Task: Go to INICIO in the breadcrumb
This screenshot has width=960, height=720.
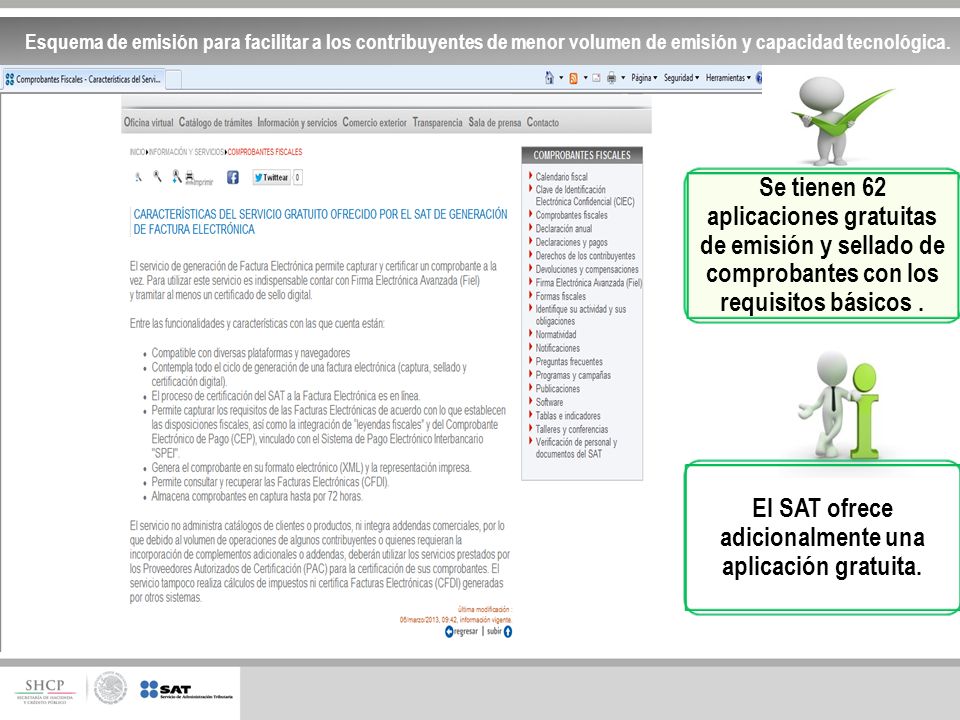Action: click(x=137, y=152)
